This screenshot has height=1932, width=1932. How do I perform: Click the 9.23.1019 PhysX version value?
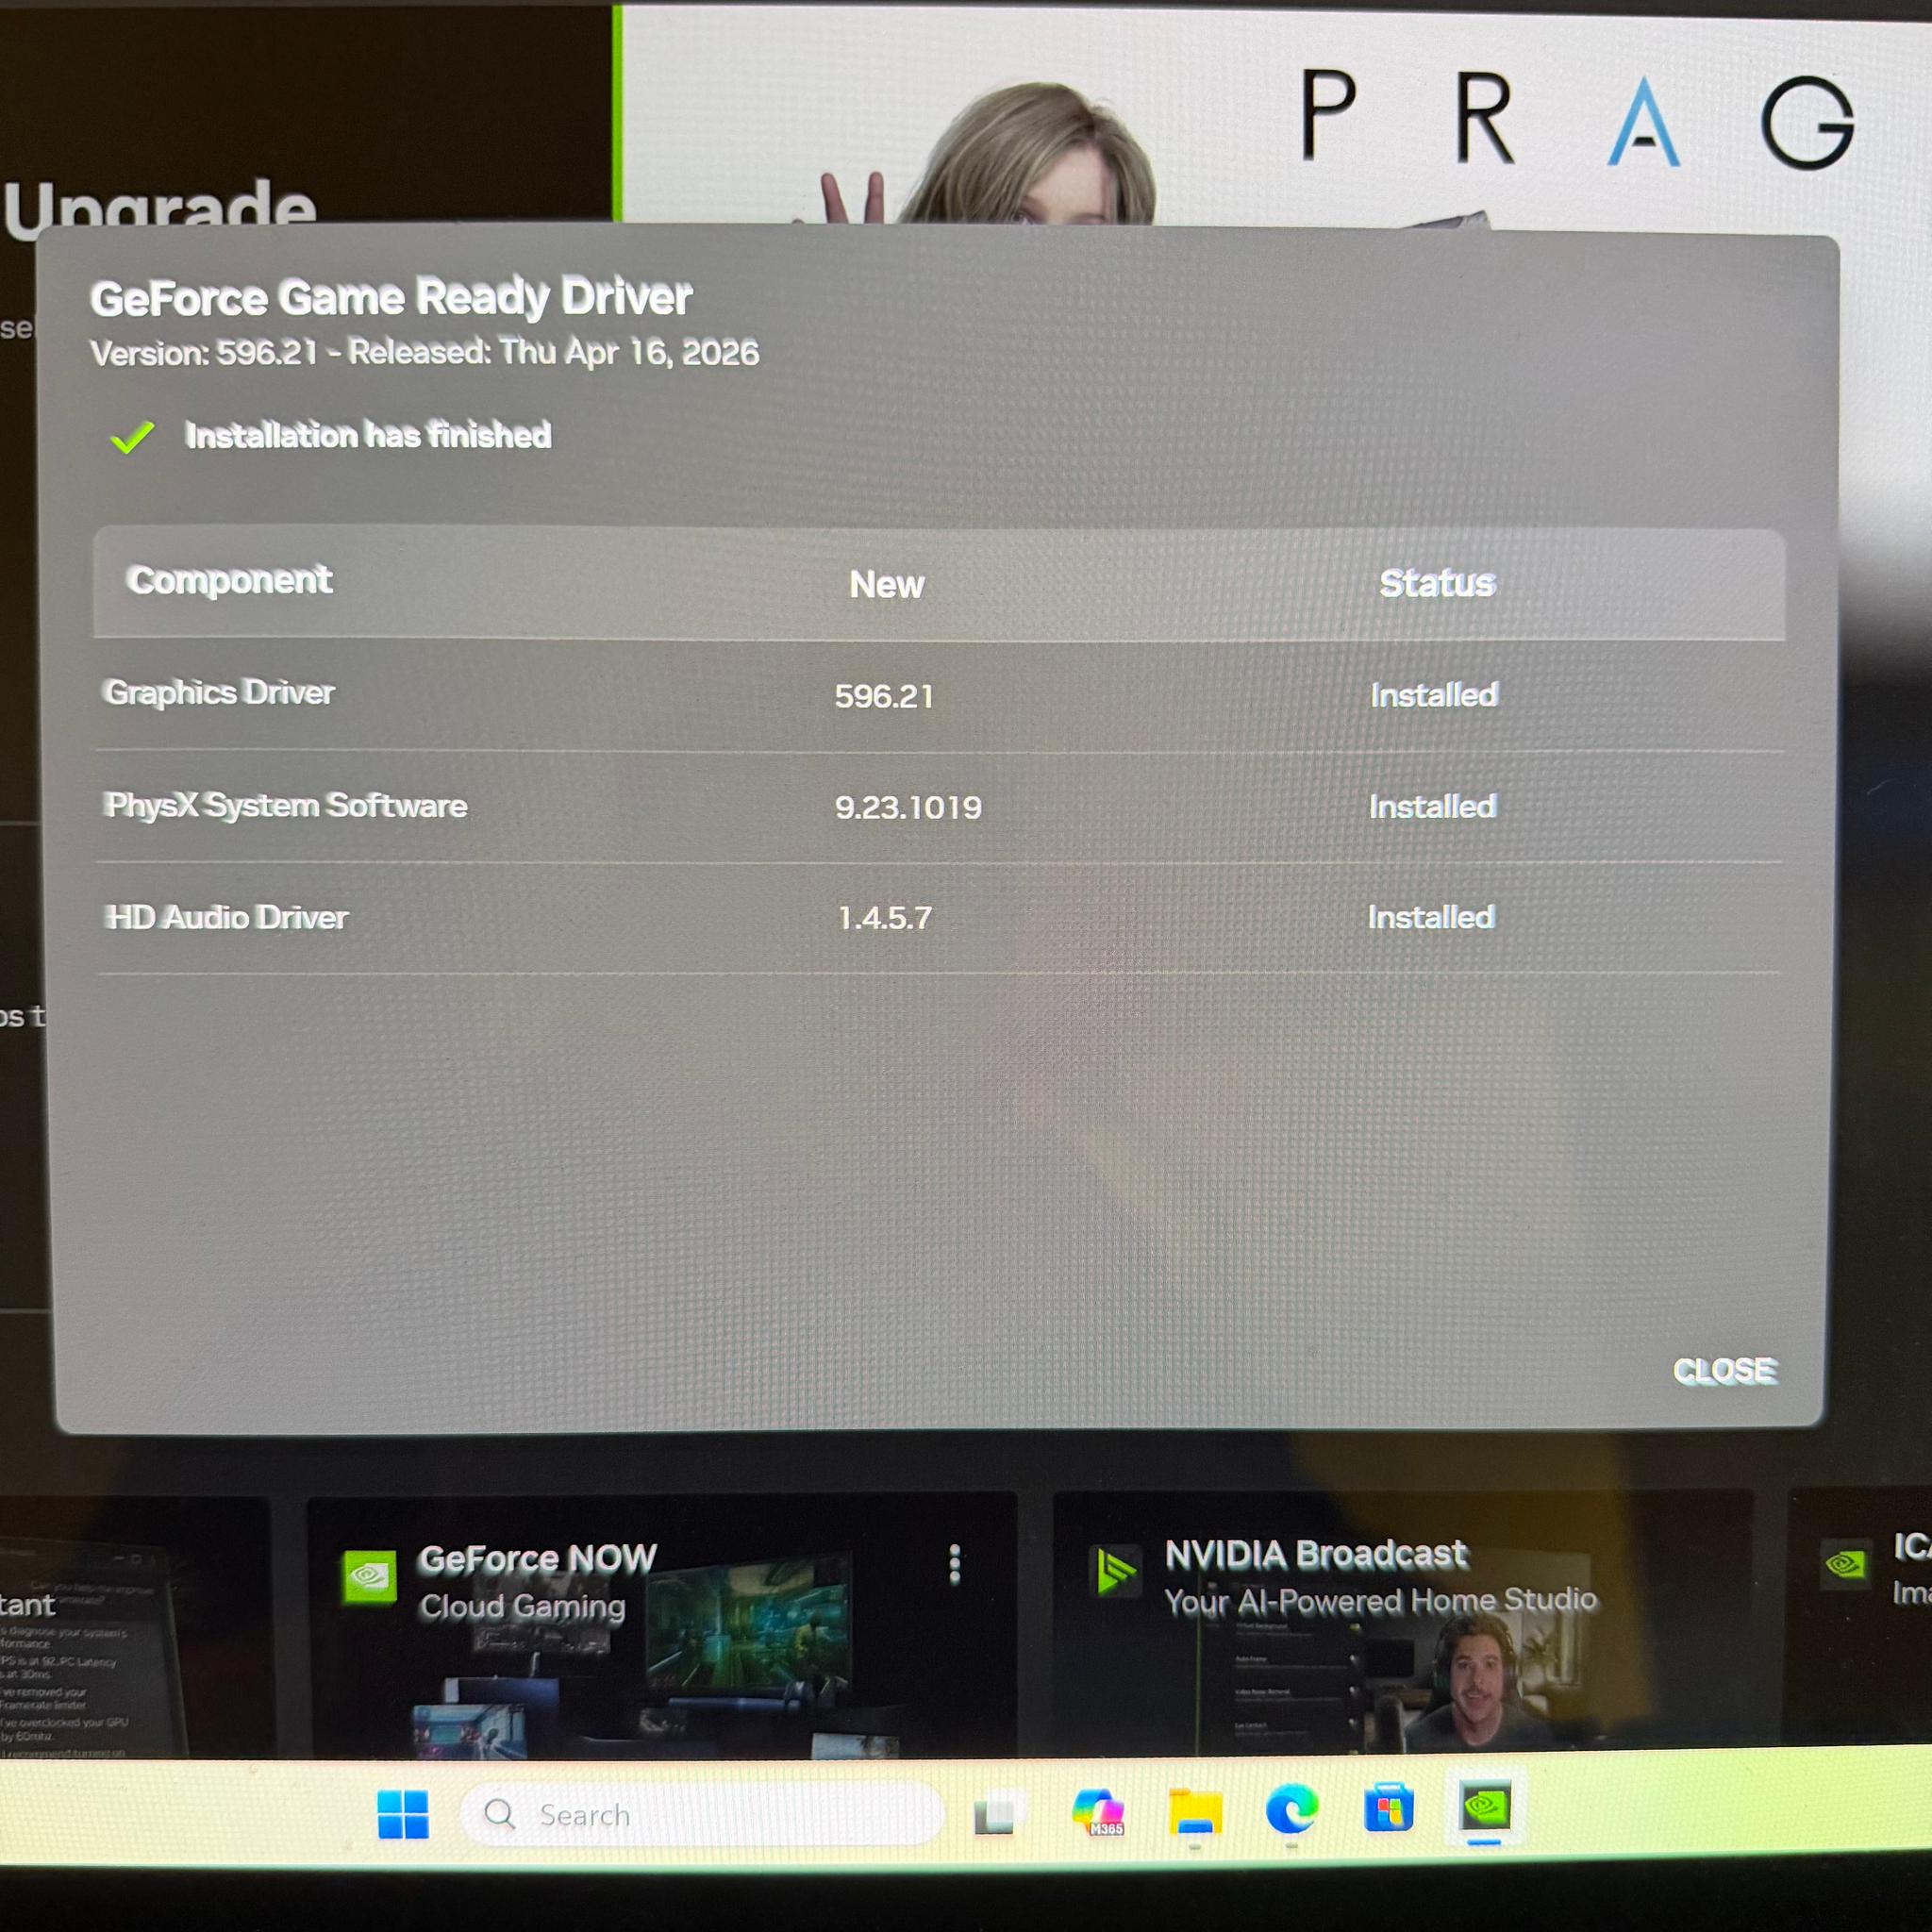908,807
